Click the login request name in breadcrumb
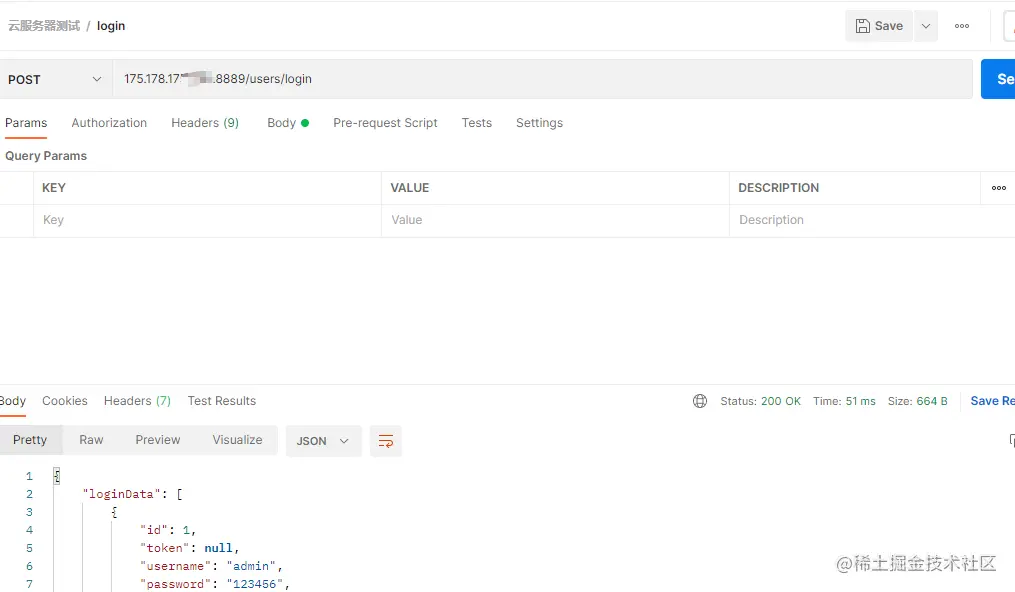This screenshot has height=592, width=1015. [x=111, y=26]
